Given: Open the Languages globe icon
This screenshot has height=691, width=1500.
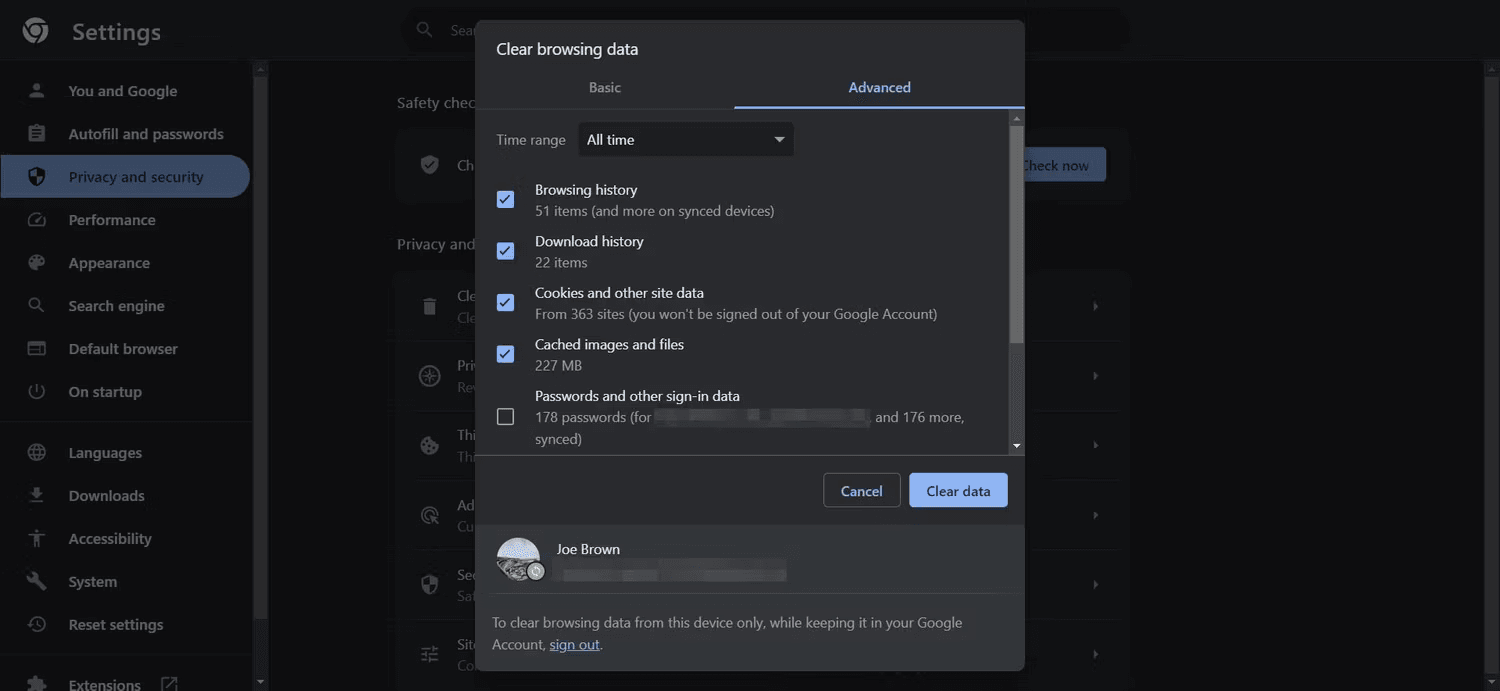Looking at the screenshot, I should pyautogui.click(x=37, y=453).
